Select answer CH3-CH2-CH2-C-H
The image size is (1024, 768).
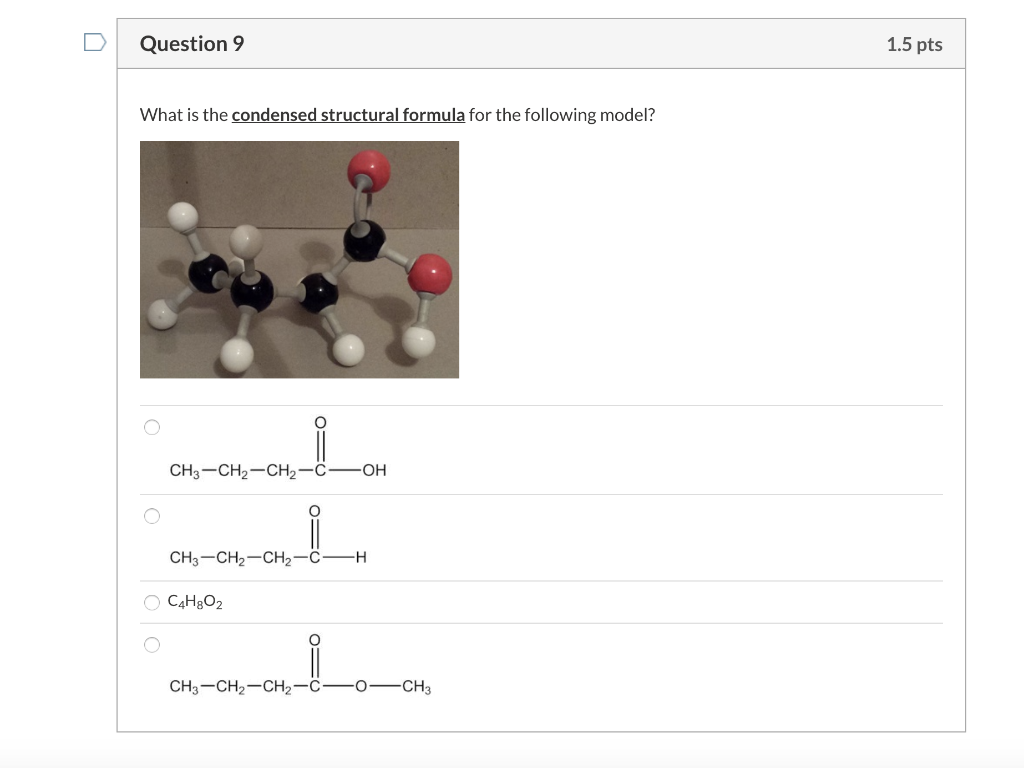(x=151, y=516)
